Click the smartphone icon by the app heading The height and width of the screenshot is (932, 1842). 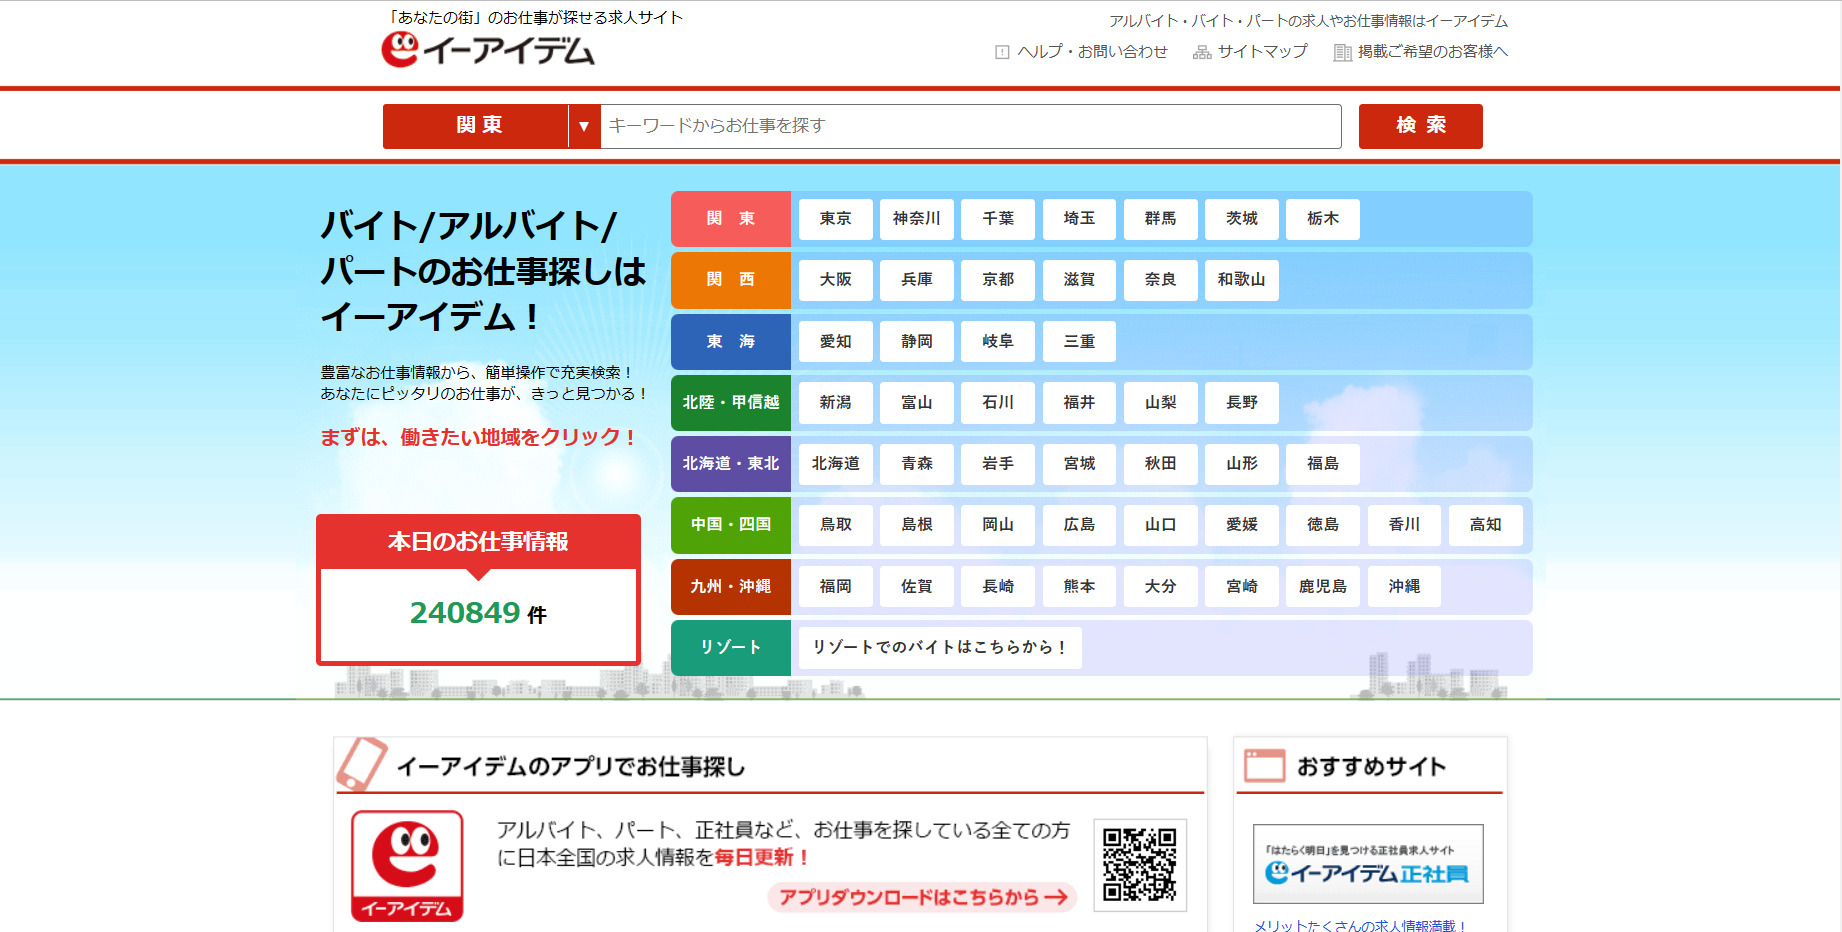click(362, 764)
